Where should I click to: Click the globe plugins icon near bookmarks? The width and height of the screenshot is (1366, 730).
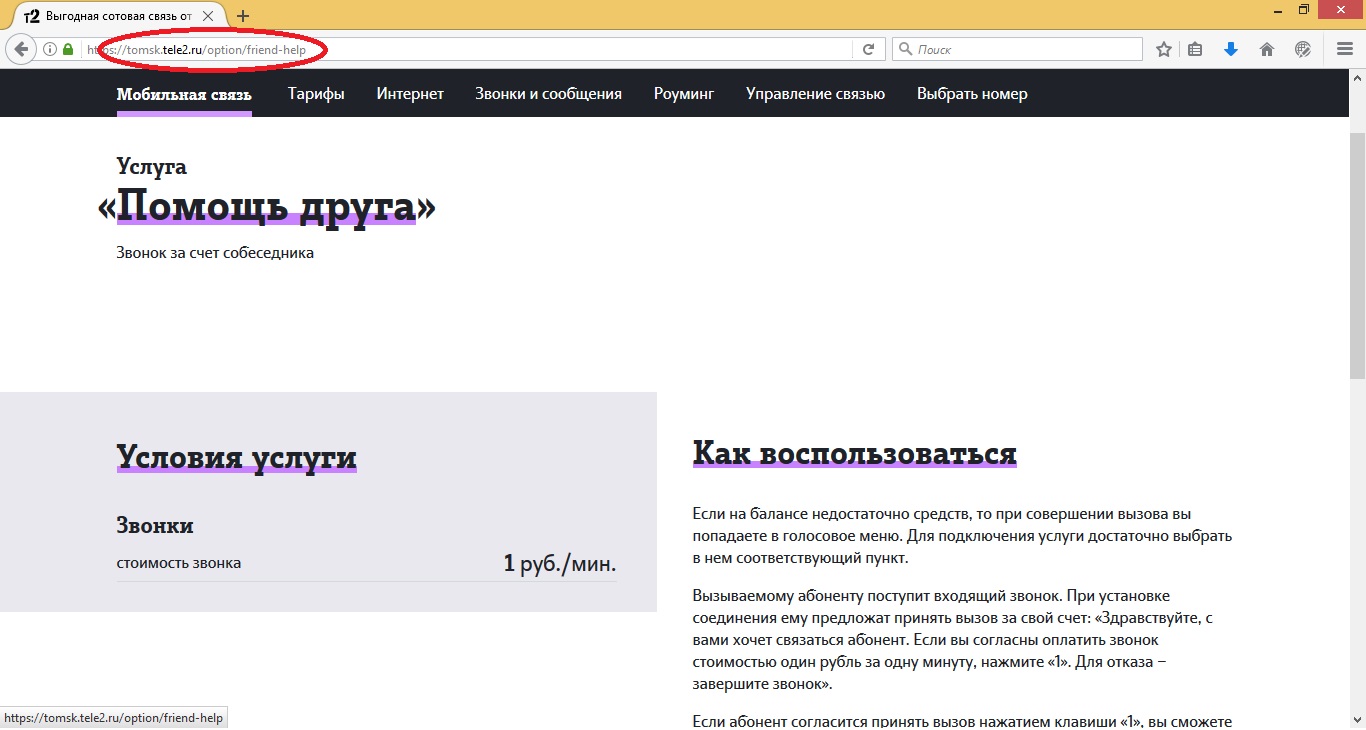click(1301, 48)
